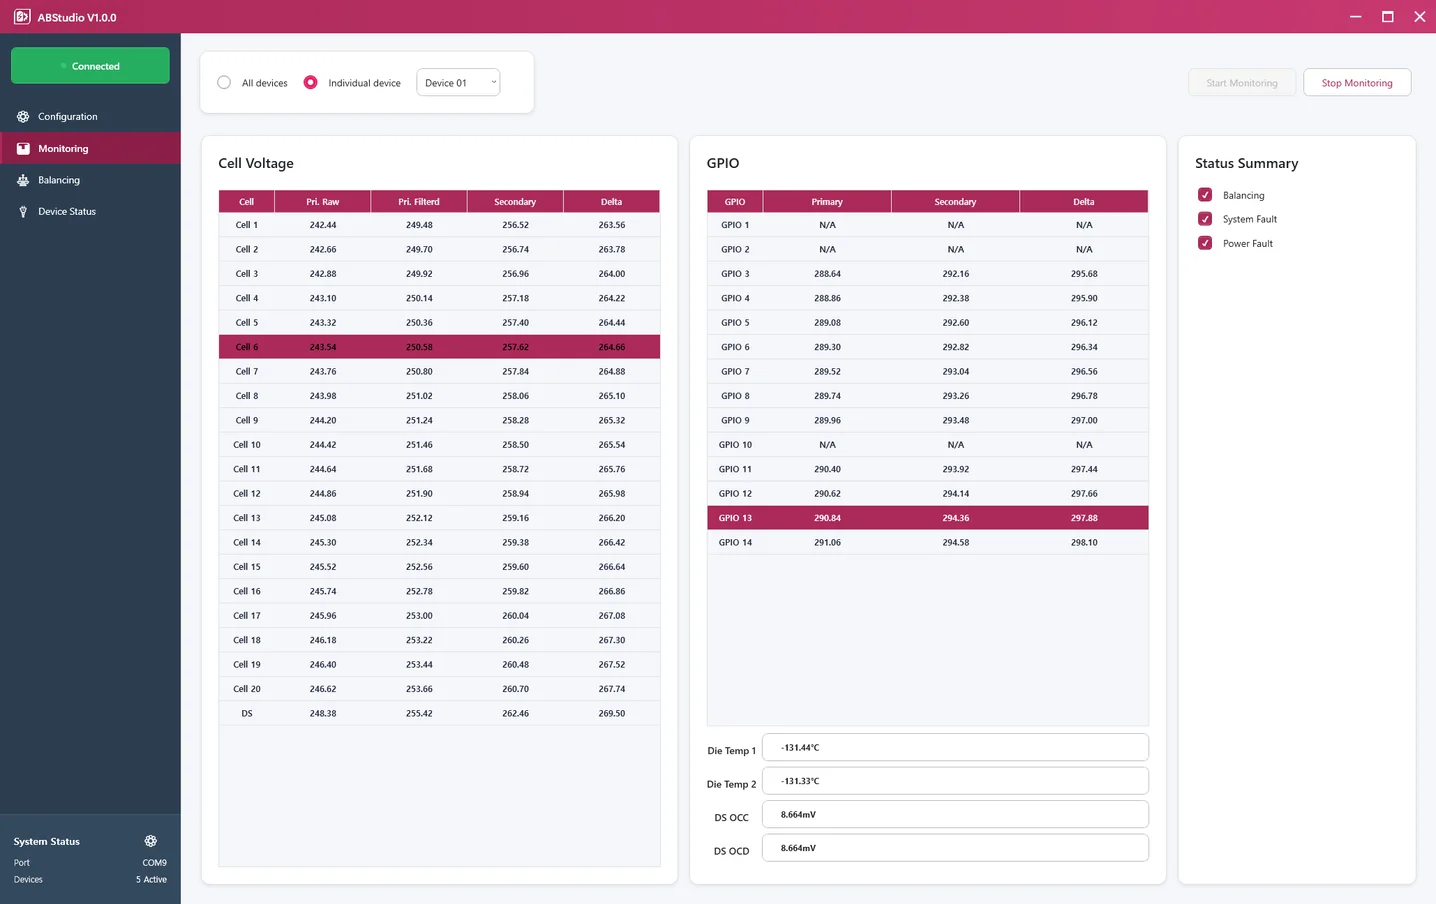This screenshot has width=1436, height=904.
Task: Select the All devices radio button
Action: coord(224,83)
